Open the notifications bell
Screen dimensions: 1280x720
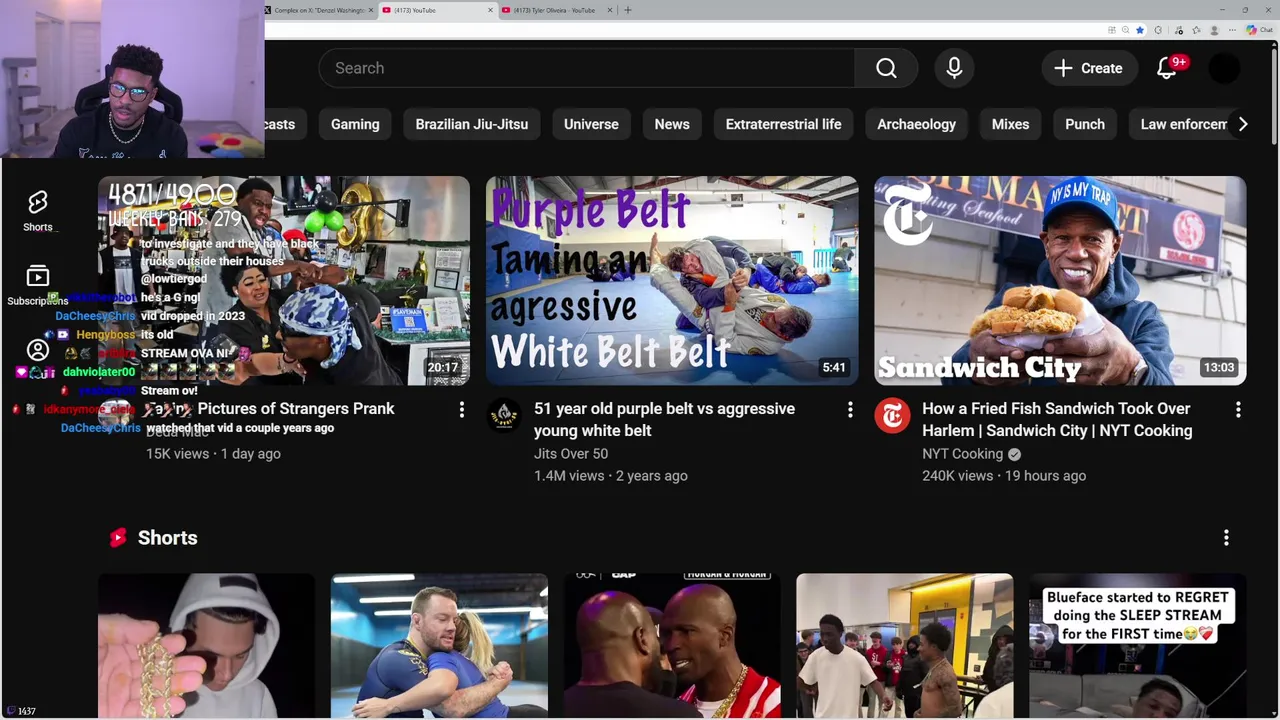[x=1167, y=68]
